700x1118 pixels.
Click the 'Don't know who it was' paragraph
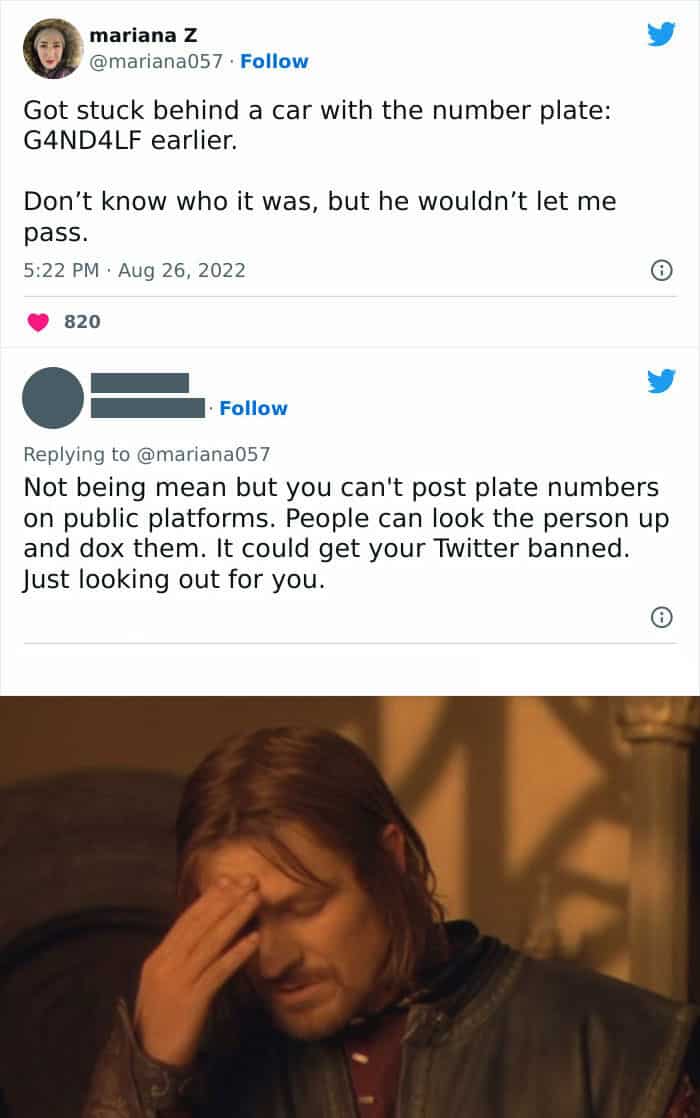click(x=320, y=216)
